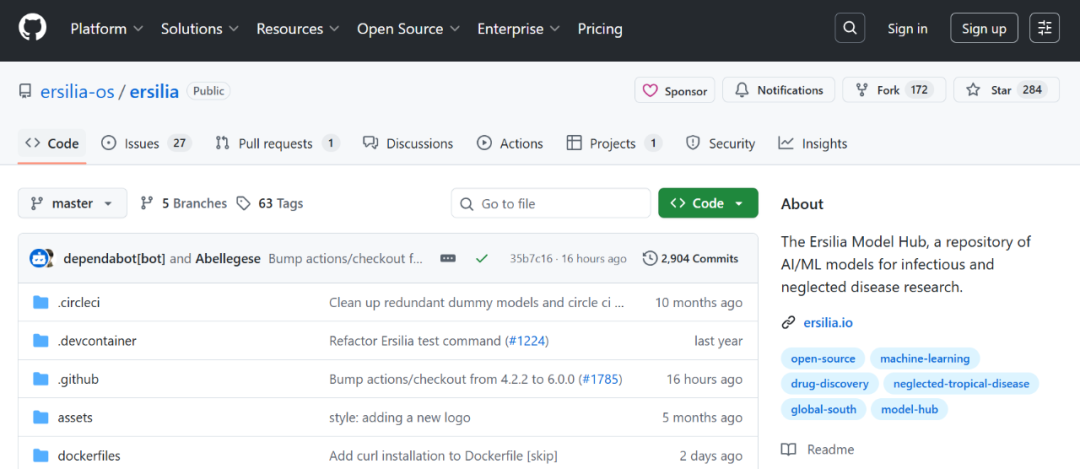Open appearance settings icon in header

tap(1044, 29)
